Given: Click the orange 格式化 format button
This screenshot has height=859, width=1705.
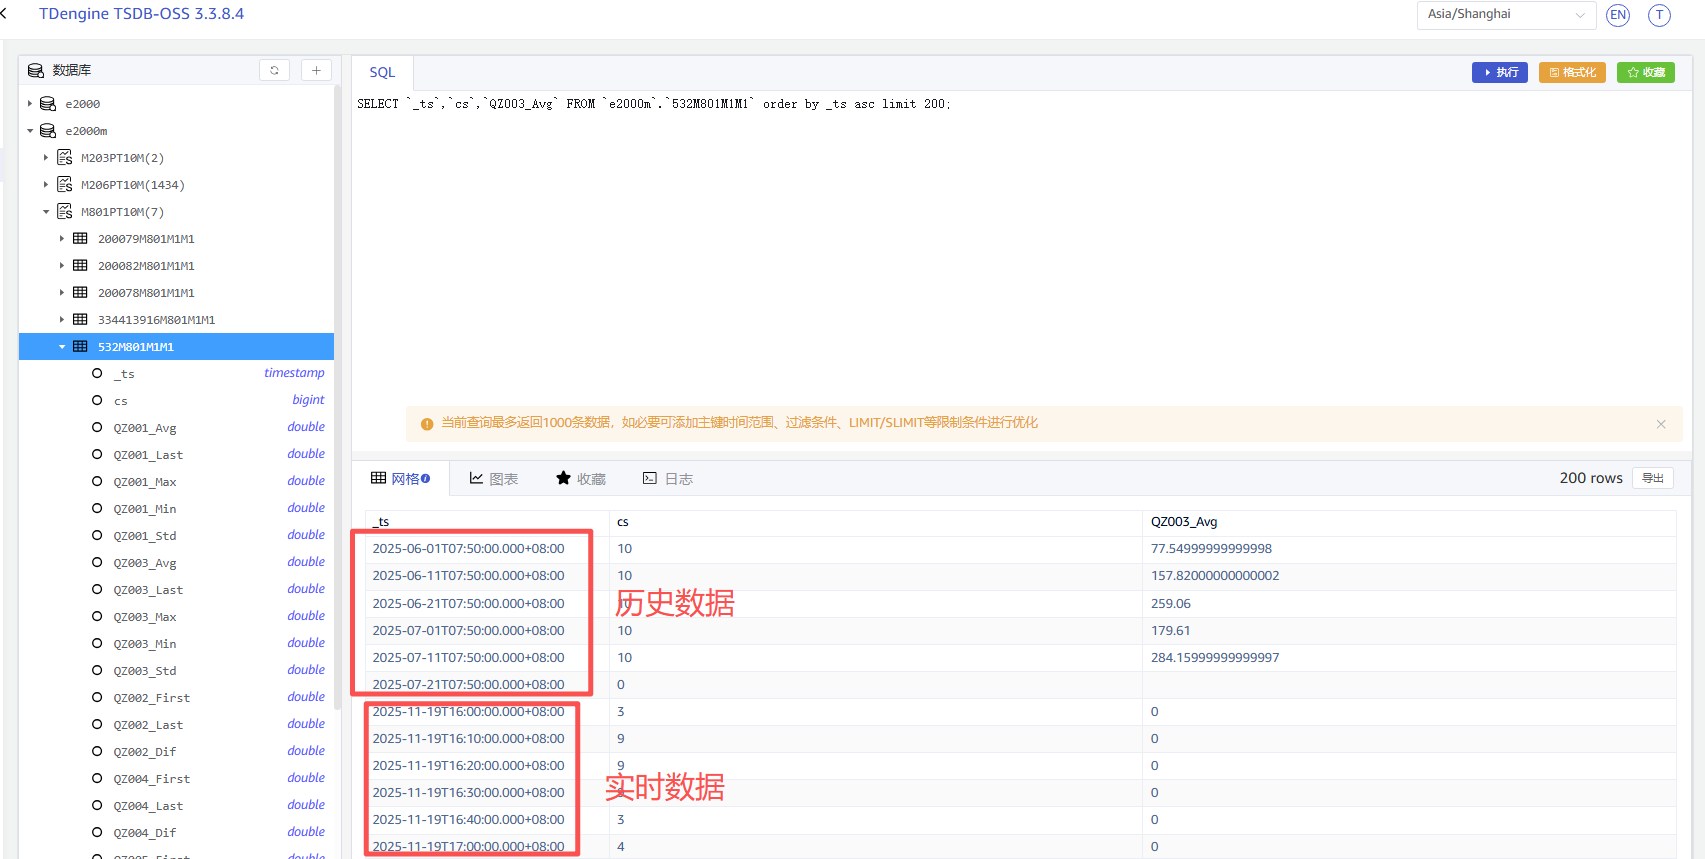Looking at the screenshot, I should 1571,72.
